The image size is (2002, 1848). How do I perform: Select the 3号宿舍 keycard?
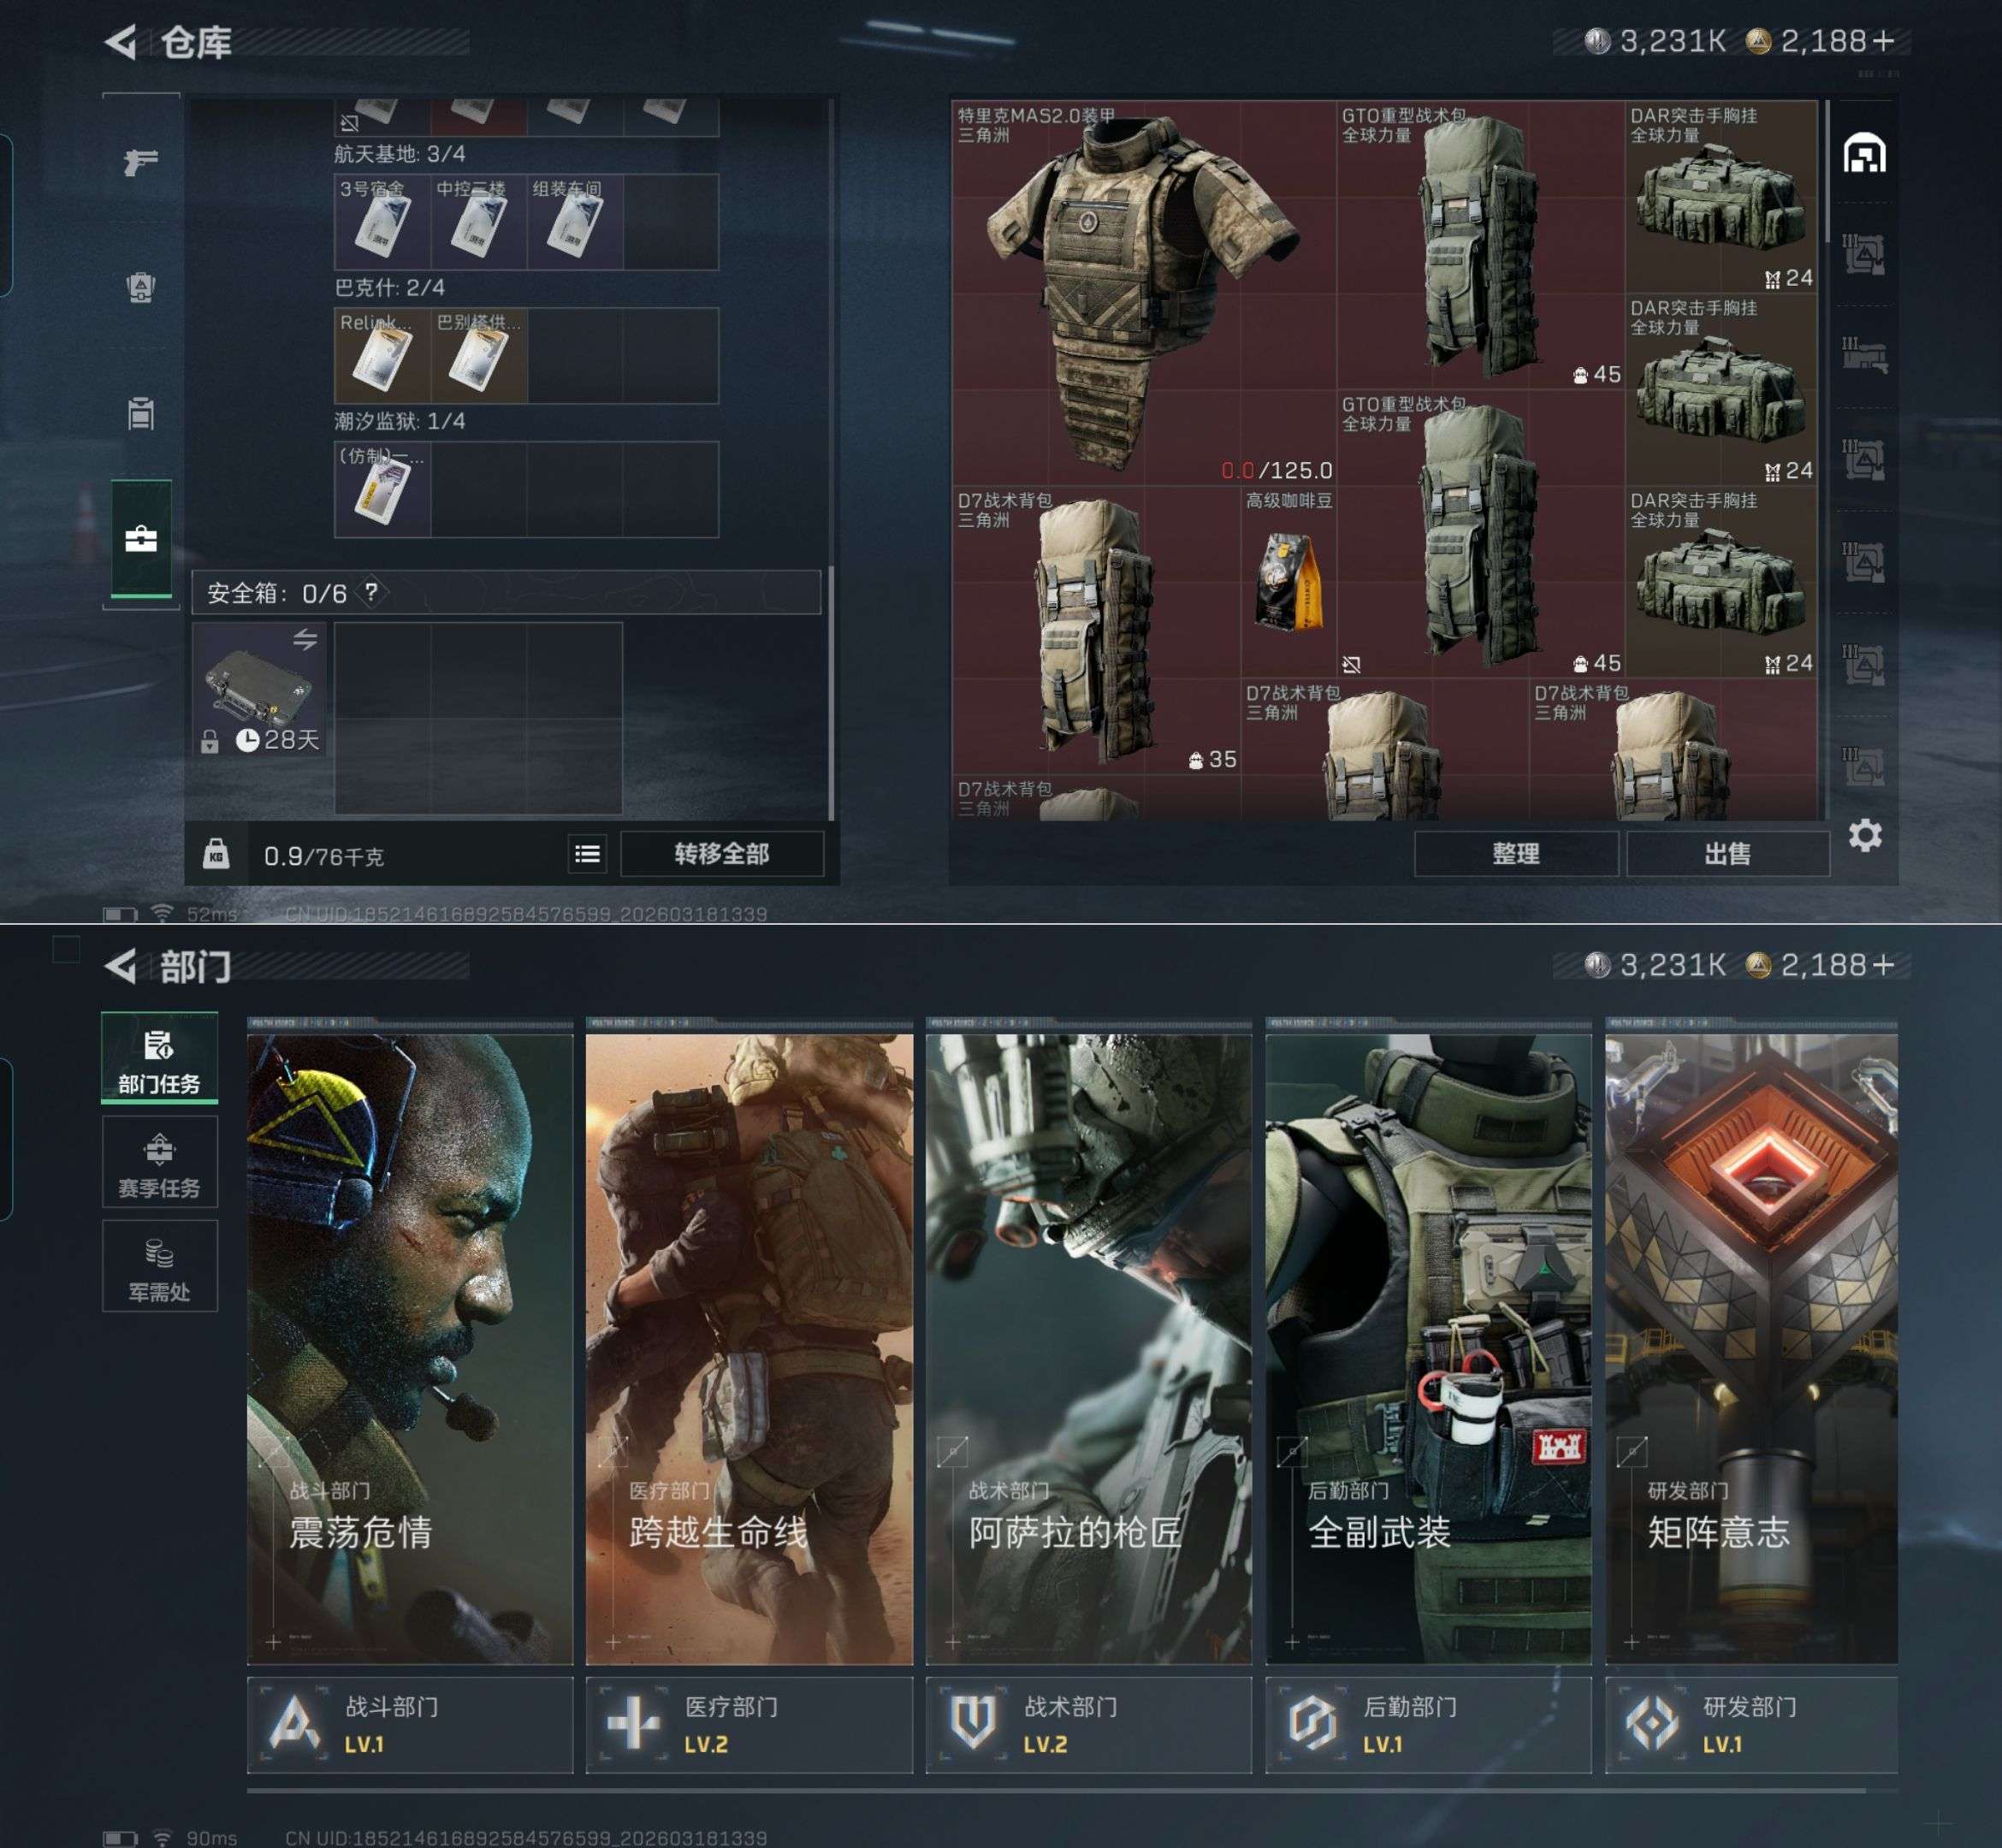pos(382,222)
